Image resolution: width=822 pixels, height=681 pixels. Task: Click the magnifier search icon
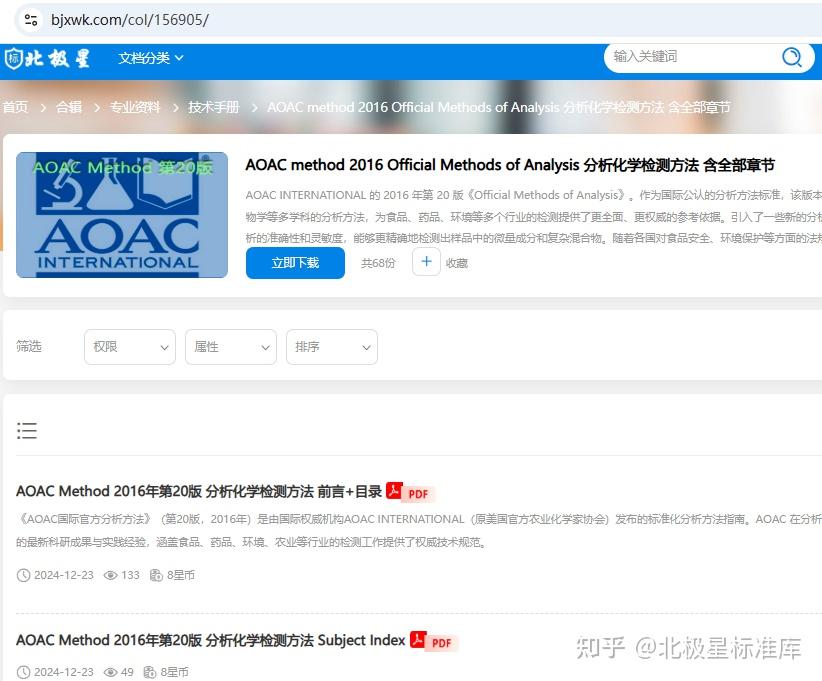click(792, 58)
